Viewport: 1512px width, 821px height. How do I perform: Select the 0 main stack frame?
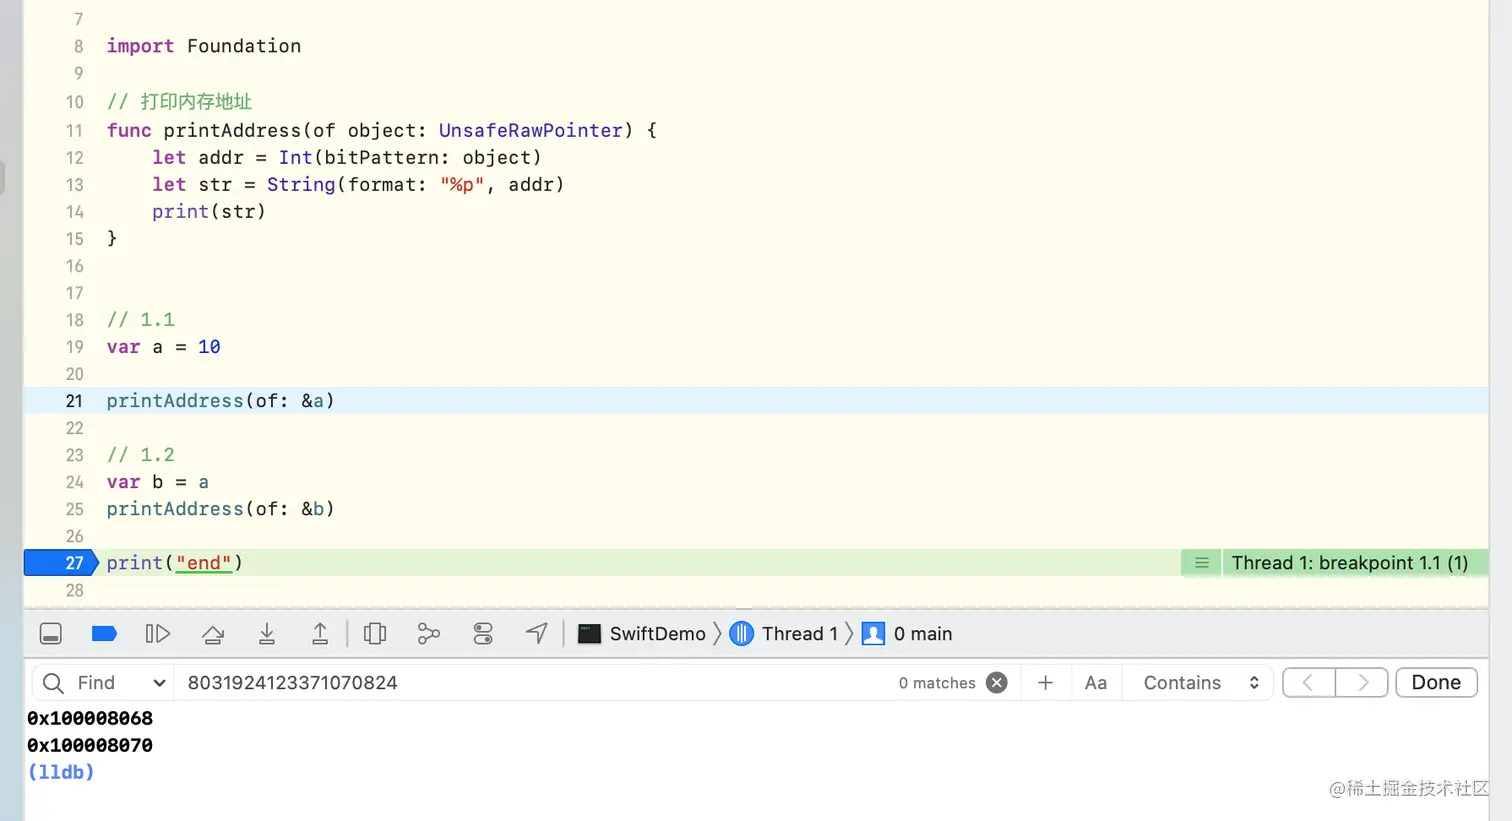pyautogui.click(x=907, y=634)
